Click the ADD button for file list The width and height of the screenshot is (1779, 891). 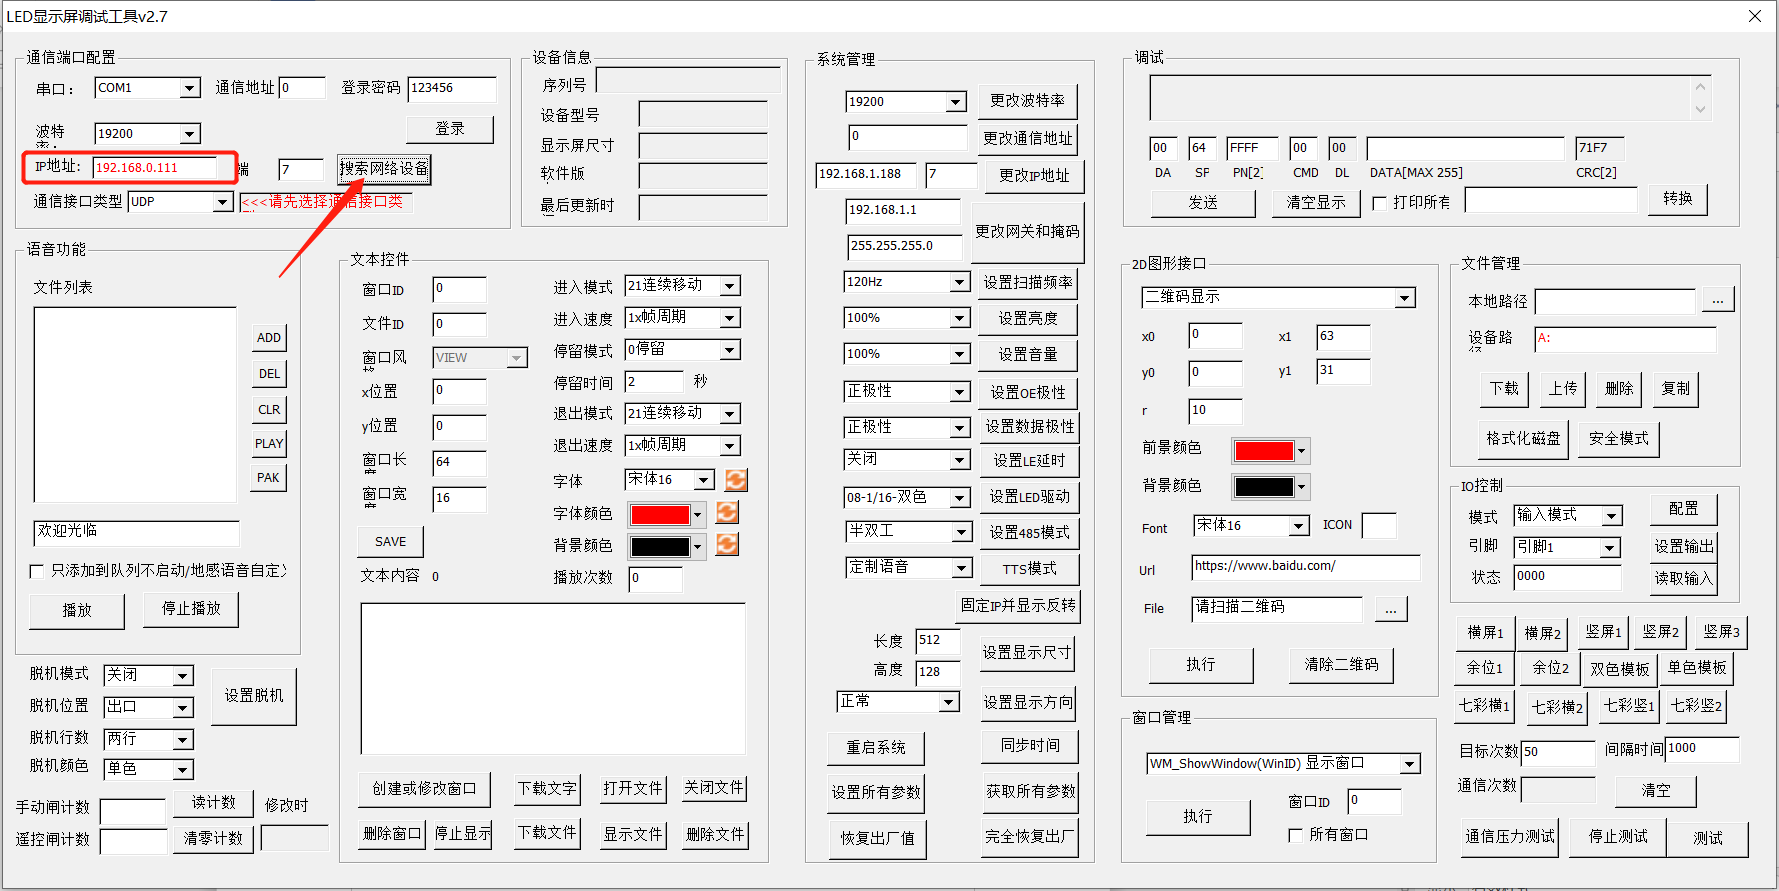pos(268,338)
